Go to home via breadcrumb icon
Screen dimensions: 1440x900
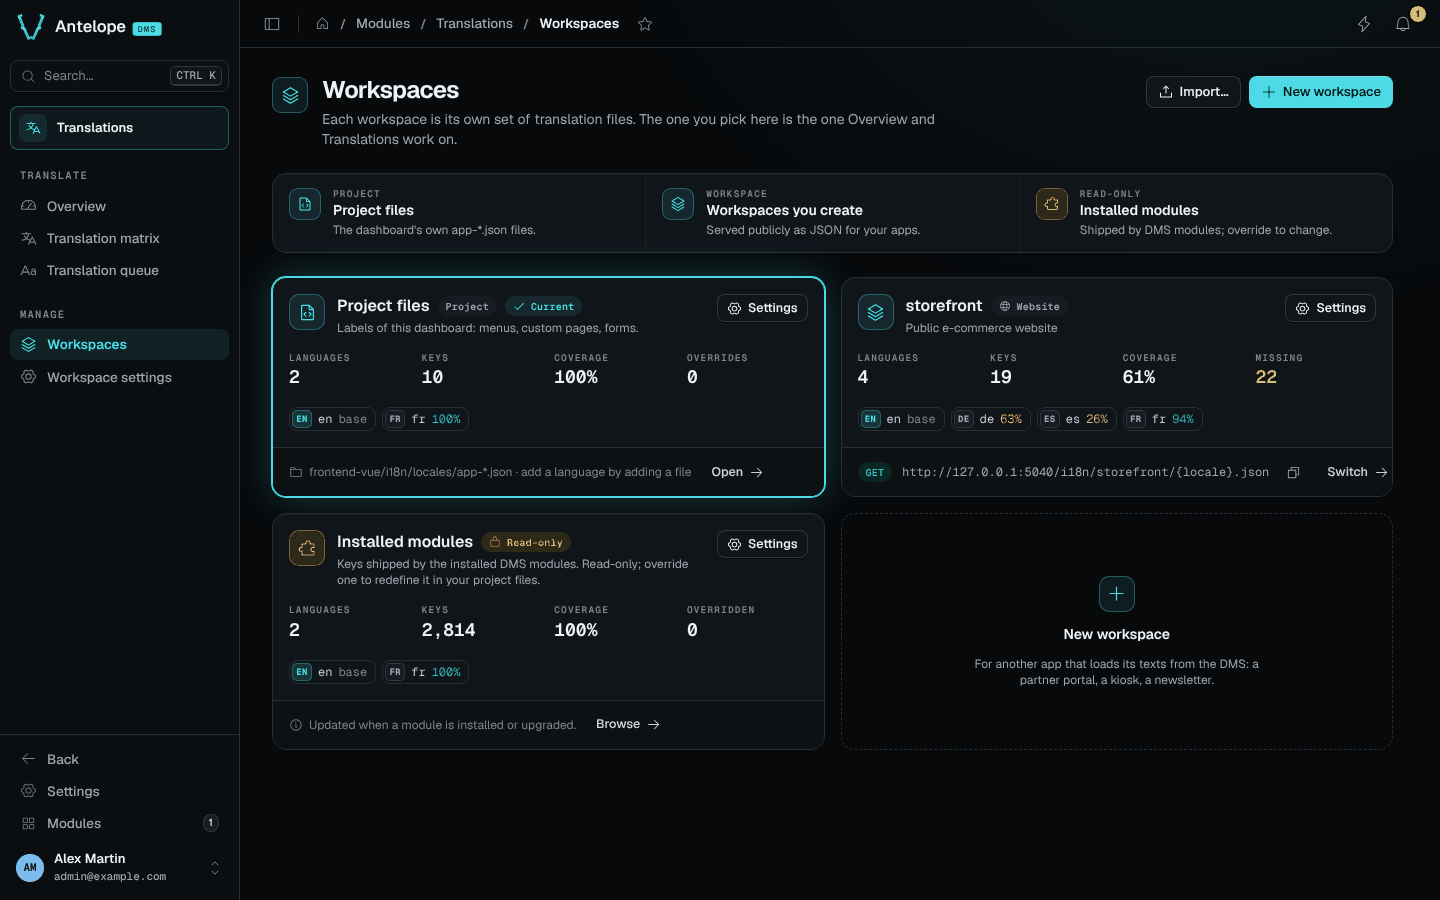[323, 24]
